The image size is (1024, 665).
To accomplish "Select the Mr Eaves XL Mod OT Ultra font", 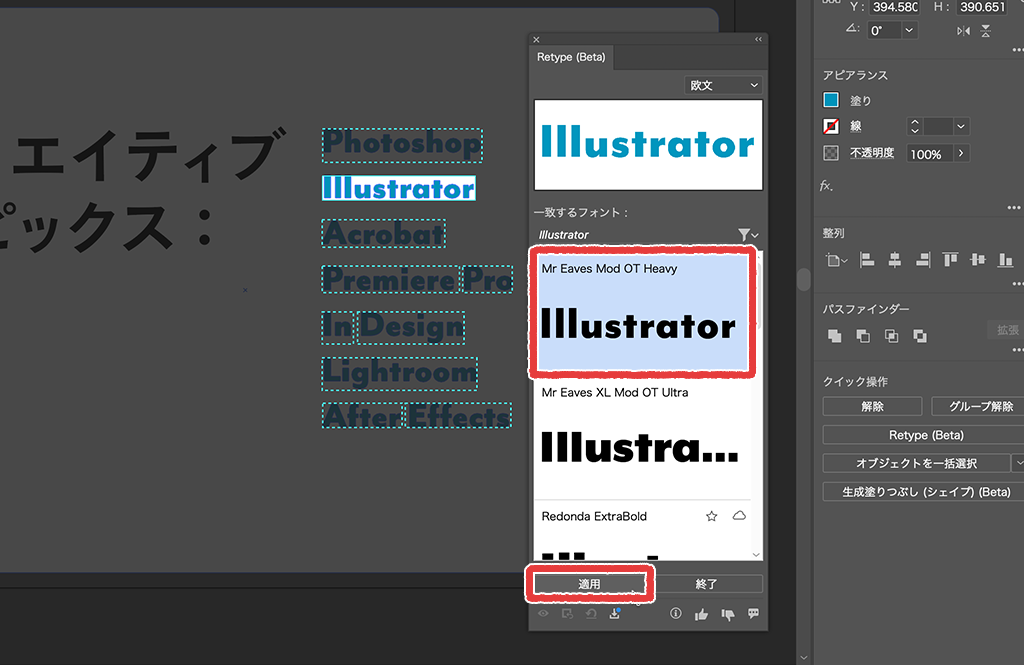I will [x=642, y=439].
